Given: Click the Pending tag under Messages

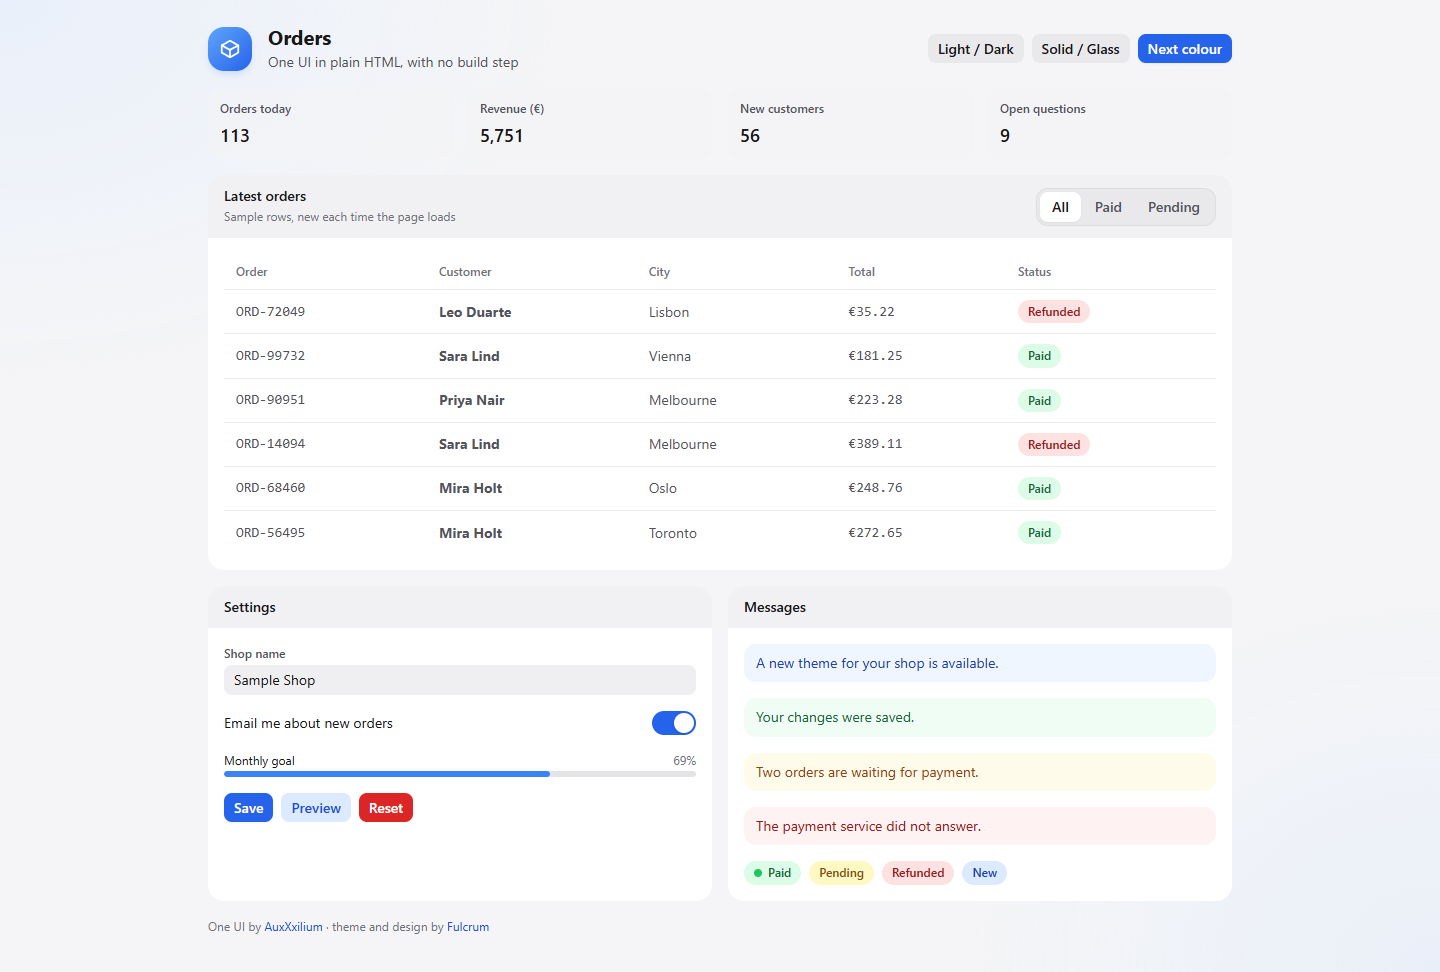Looking at the screenshot, I should click(842, 873).
